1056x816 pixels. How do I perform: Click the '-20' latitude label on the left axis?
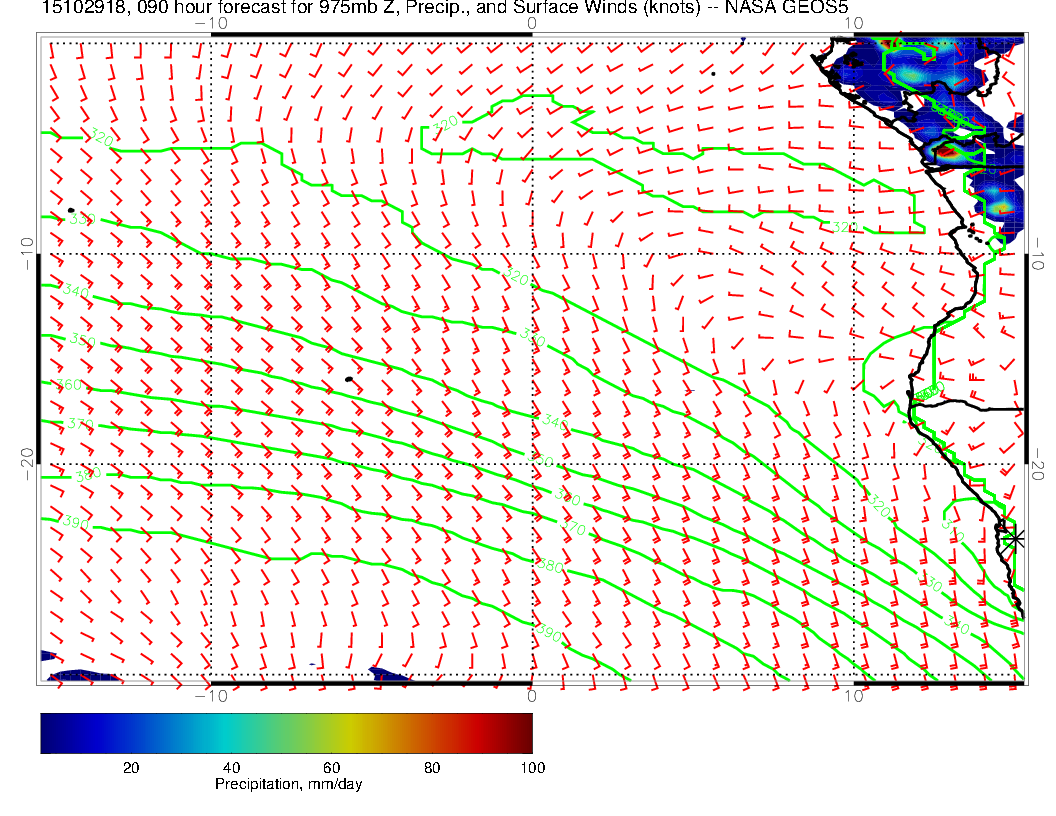pos(27,463)
